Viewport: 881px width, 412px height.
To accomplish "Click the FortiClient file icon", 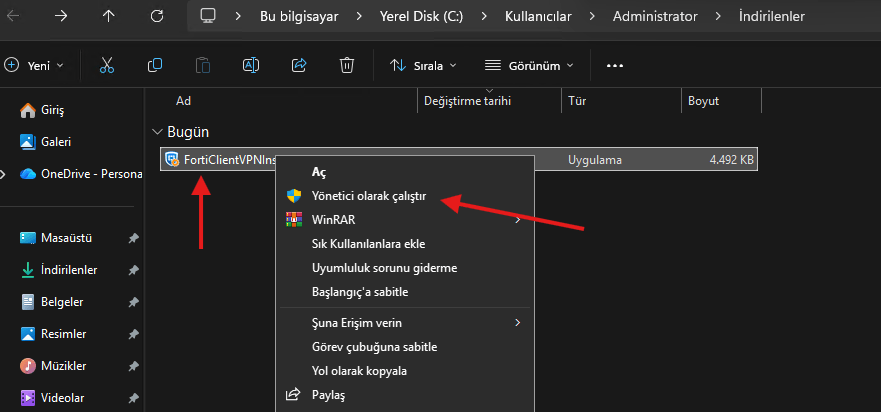I will click(x=172, y=160).
